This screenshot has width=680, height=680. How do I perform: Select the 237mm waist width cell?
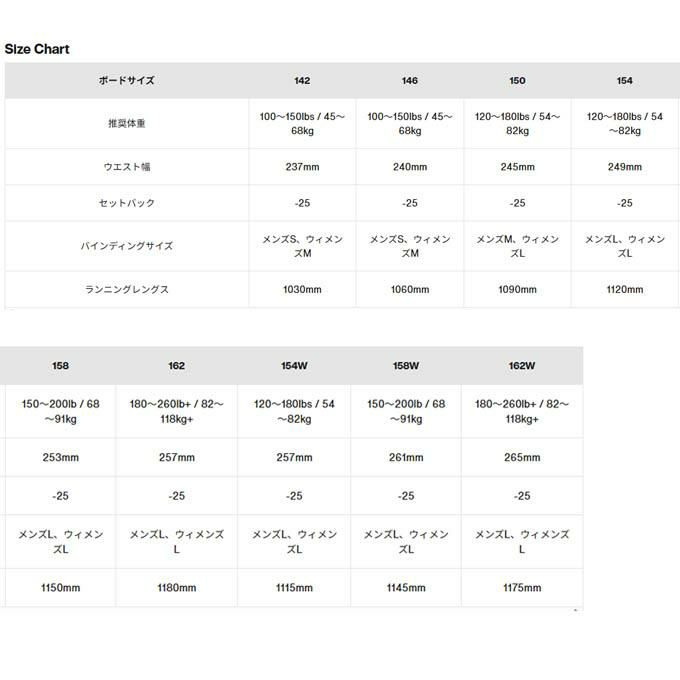click(302, 167)
